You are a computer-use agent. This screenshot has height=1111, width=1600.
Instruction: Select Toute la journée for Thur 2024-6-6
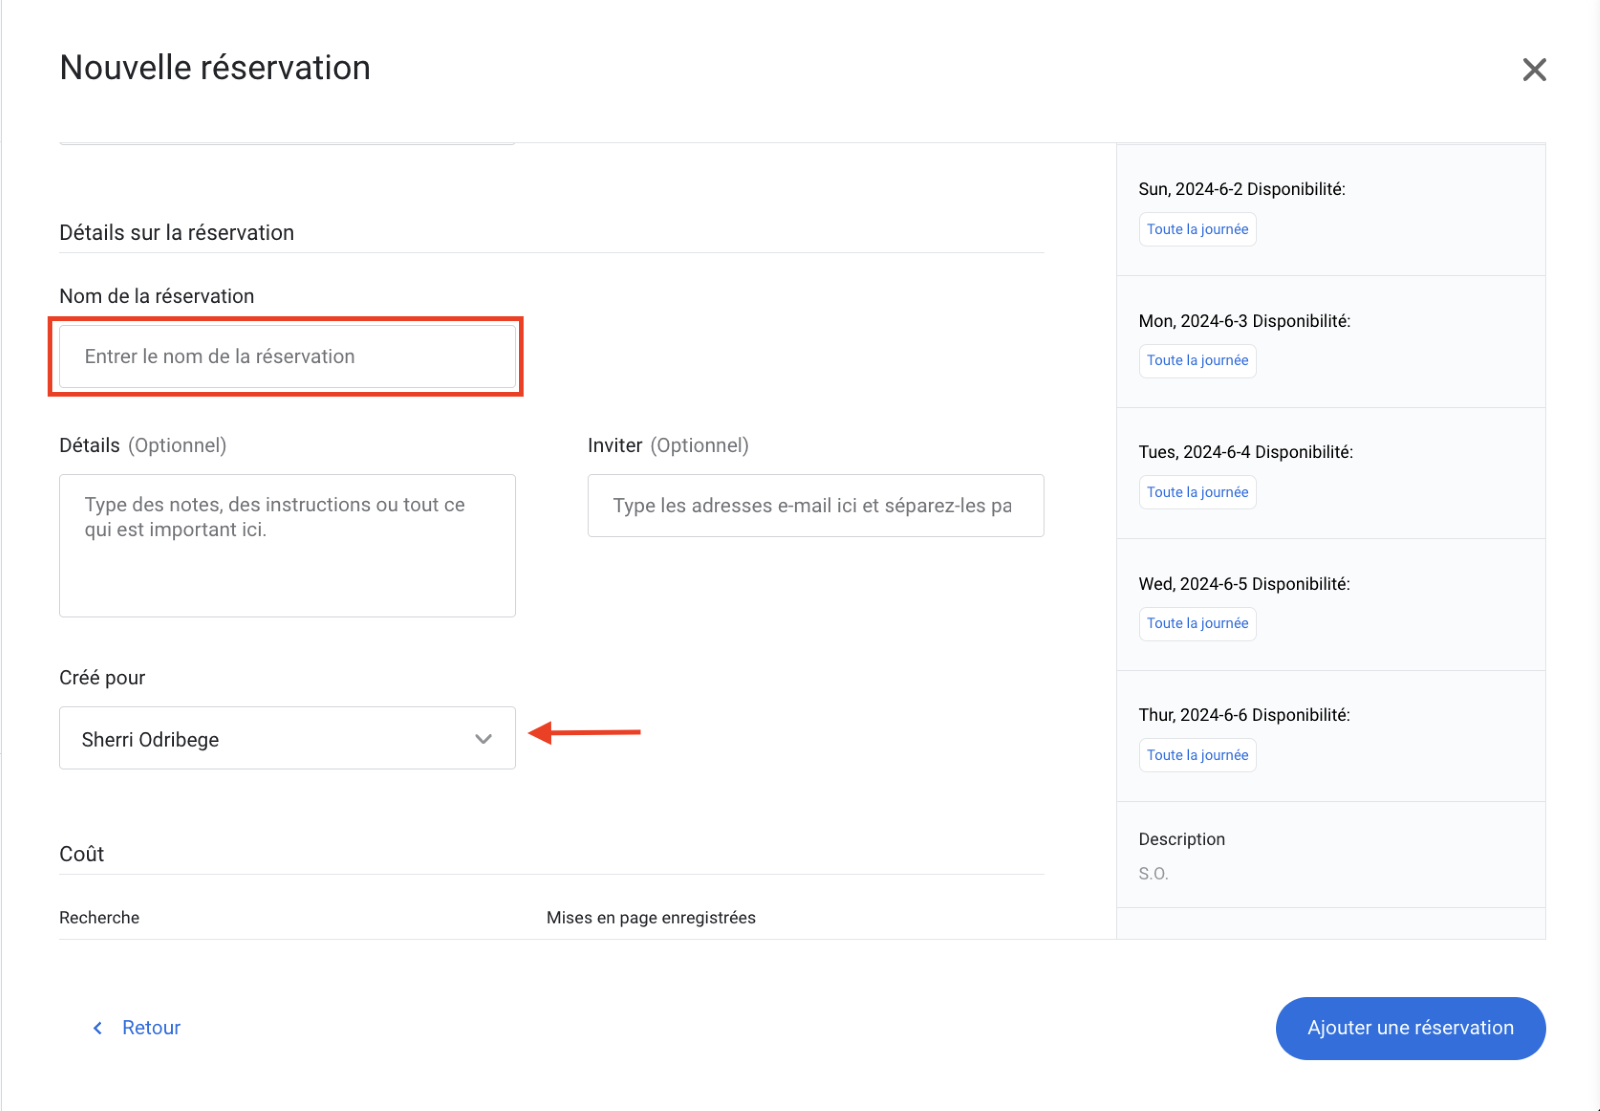(x=1197, y=755)
